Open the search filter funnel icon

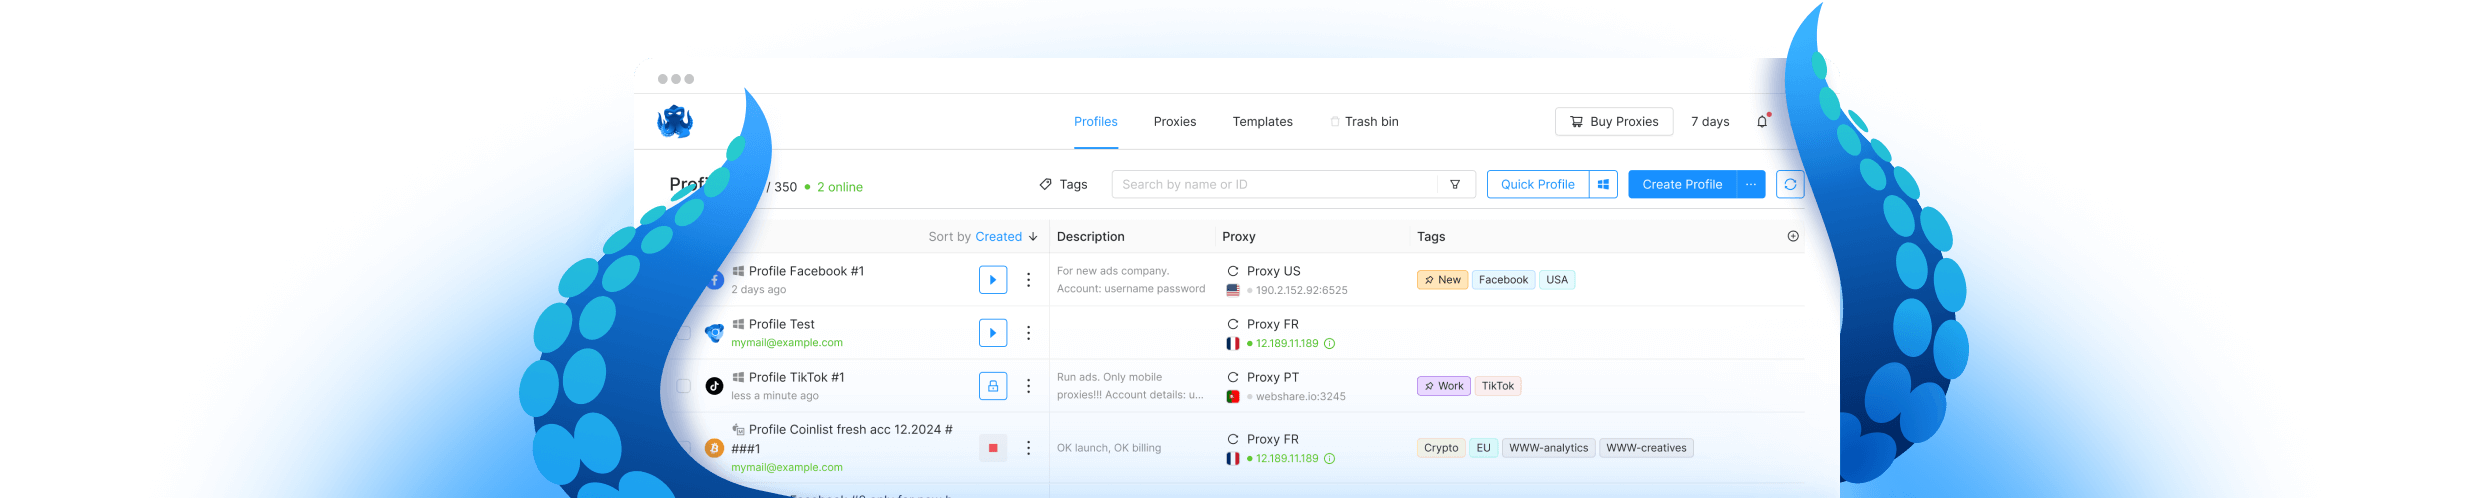coord(1455,185)
